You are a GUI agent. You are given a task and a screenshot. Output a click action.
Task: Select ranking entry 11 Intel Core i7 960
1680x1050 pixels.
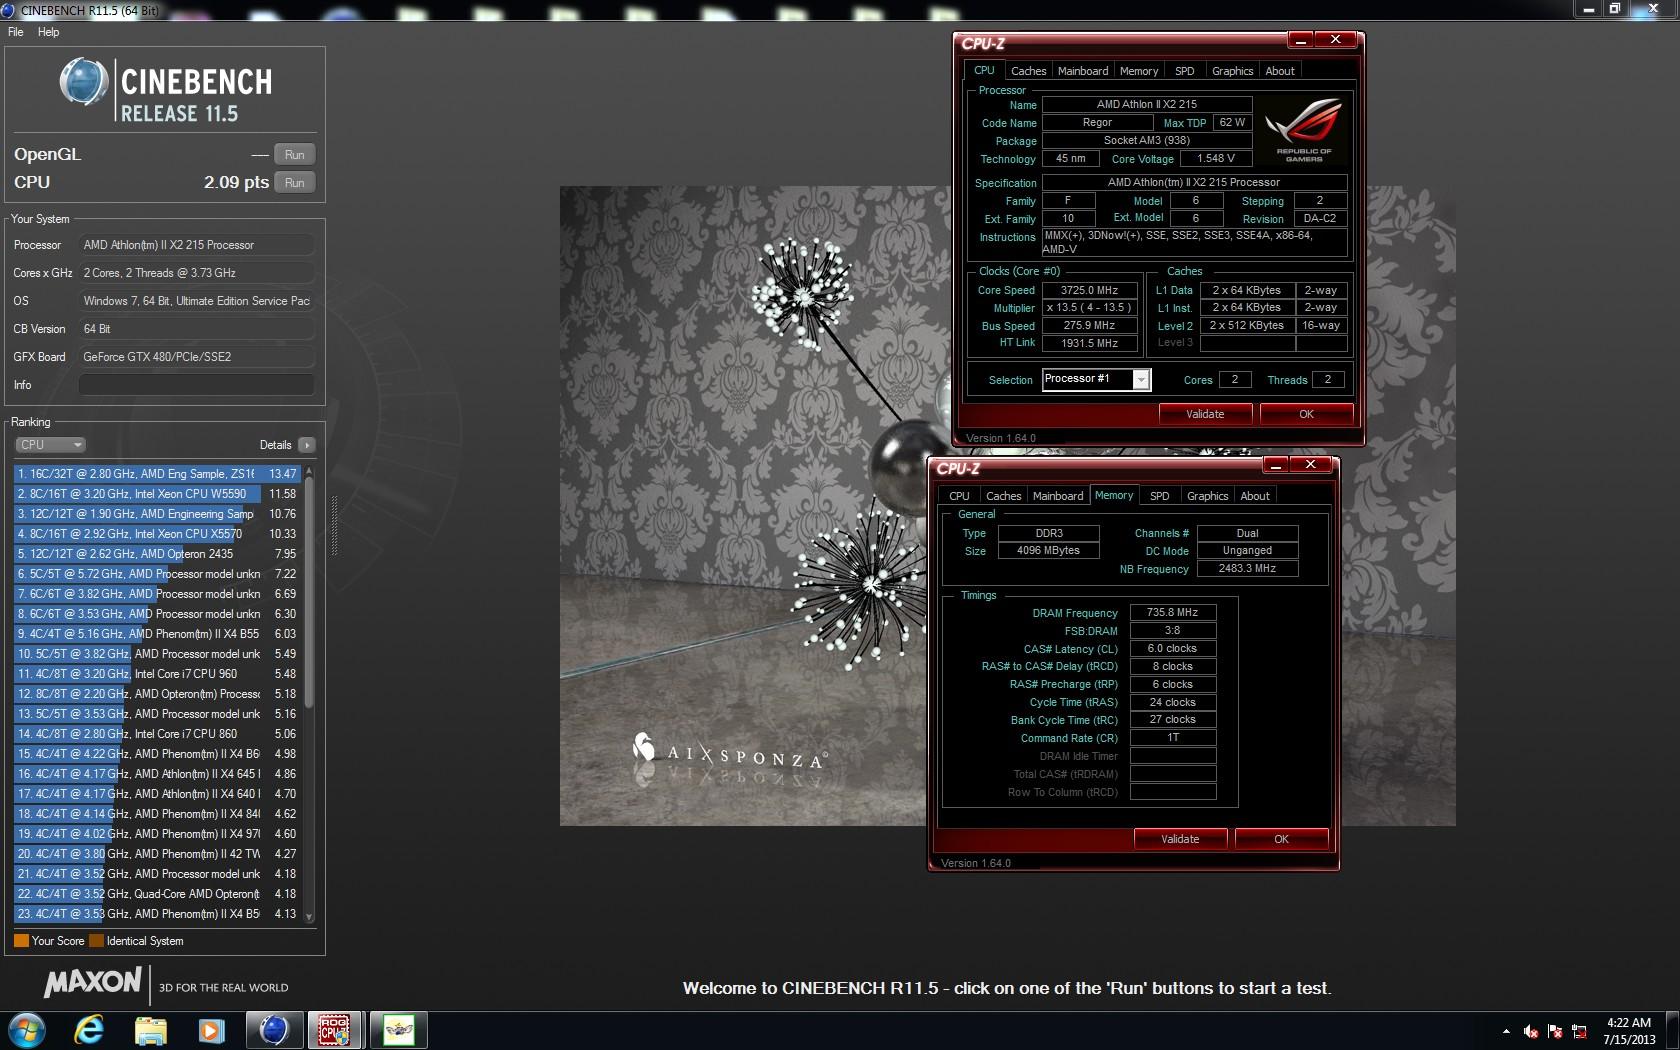click(157, 674)
